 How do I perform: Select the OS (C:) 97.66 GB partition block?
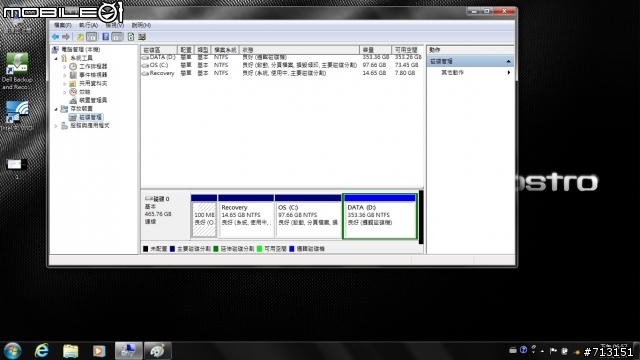pos(308,216)
